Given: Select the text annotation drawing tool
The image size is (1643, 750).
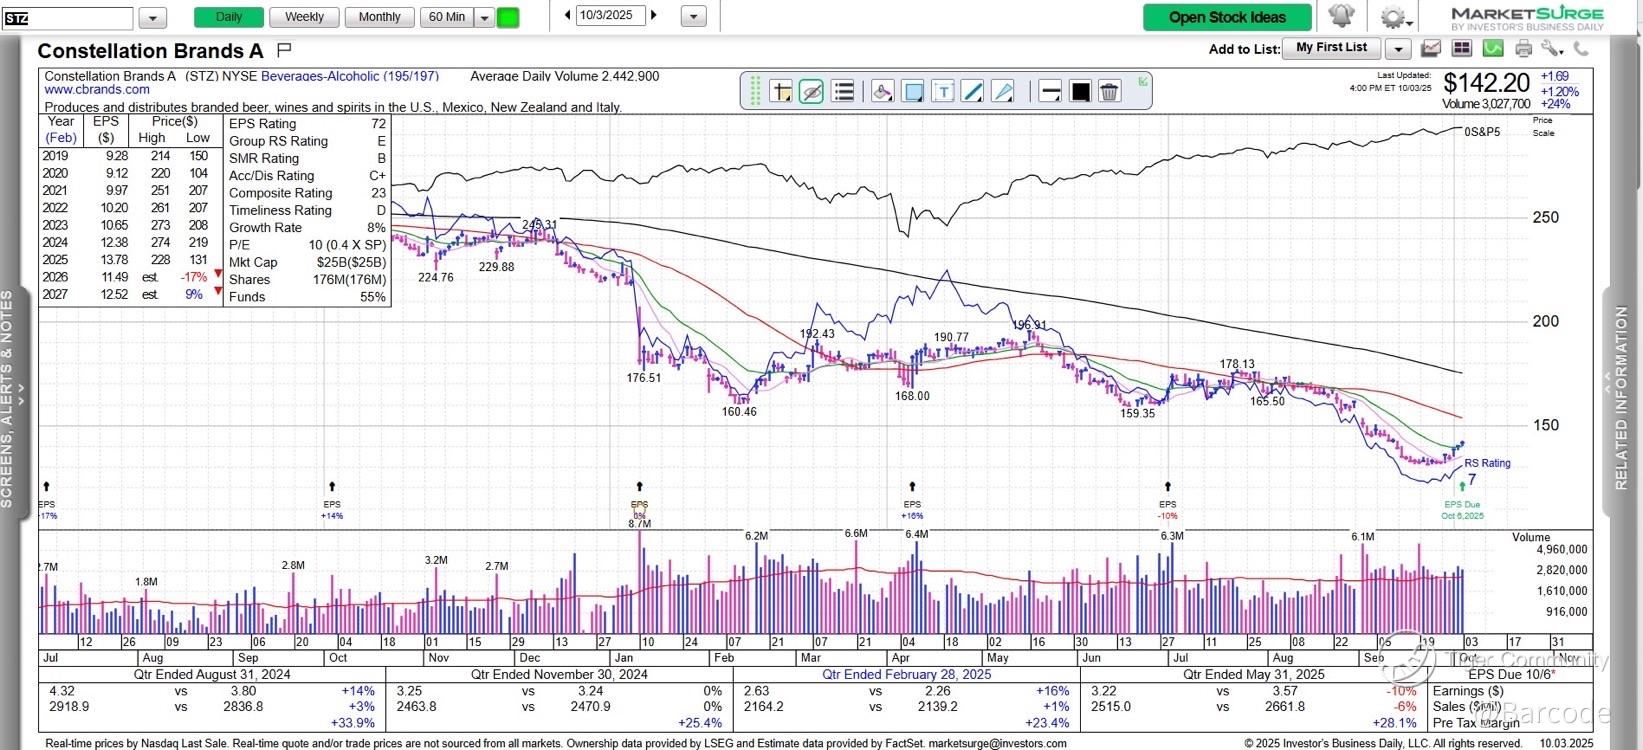Looking at the screenshot, I should [x=942, y=92].
